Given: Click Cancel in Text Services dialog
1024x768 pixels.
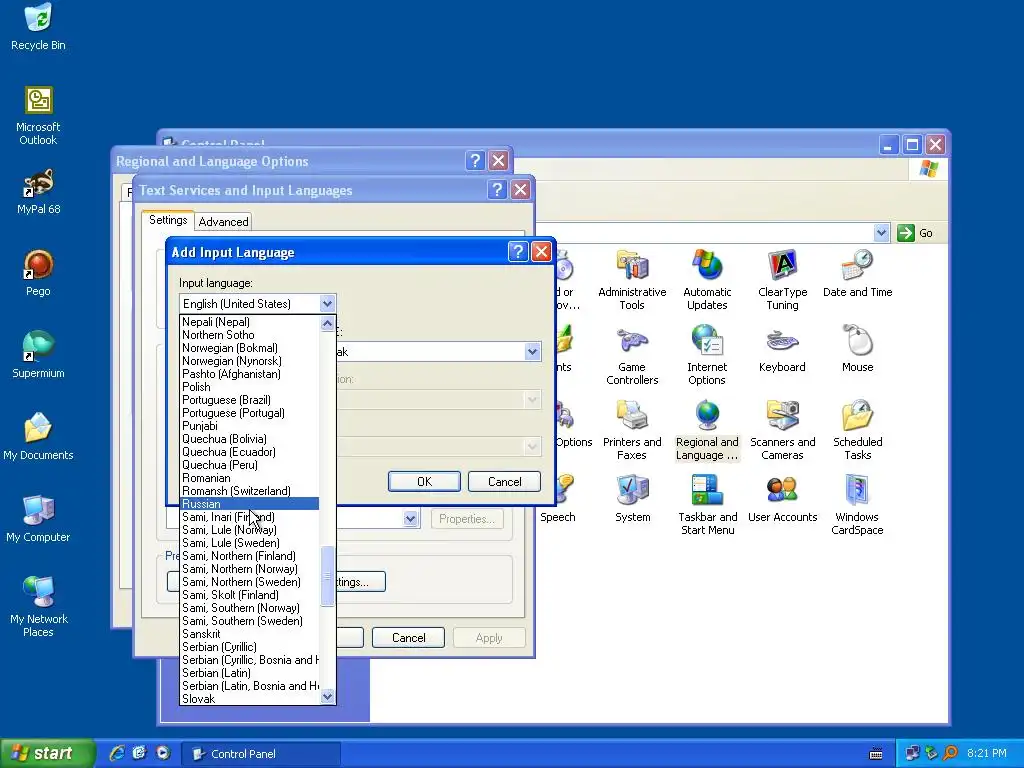Looking at the screenshot, I should 408,637.
